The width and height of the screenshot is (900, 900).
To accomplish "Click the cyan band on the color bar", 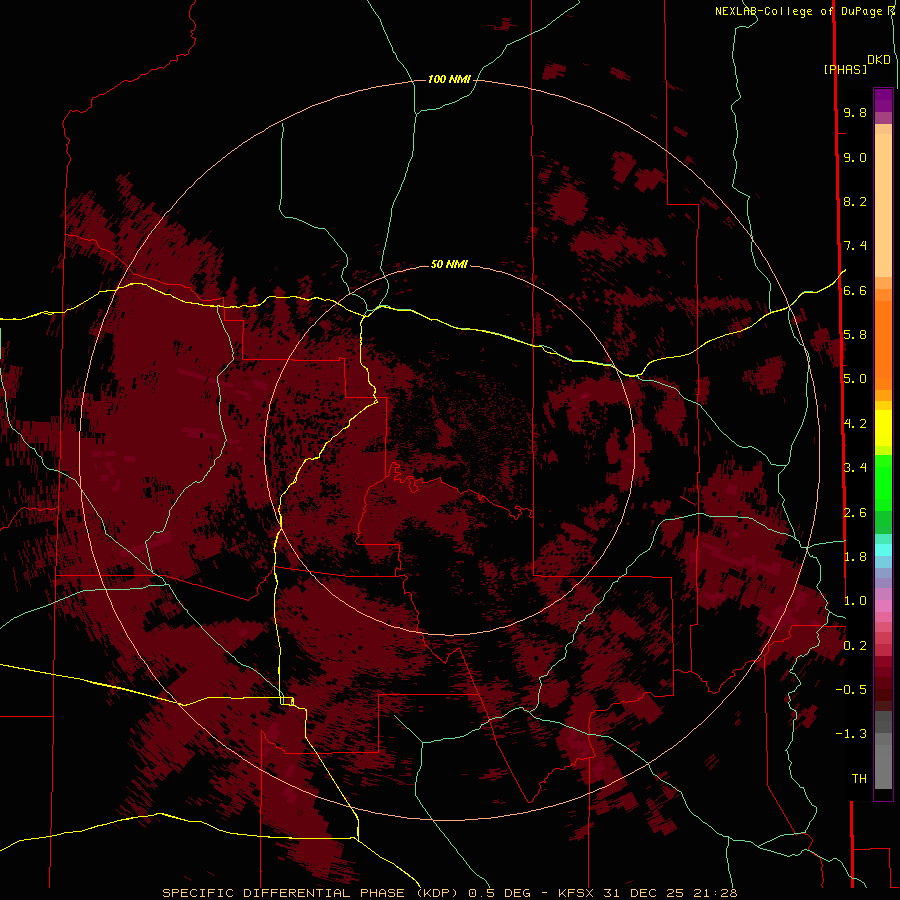I will tap(883, 550).
